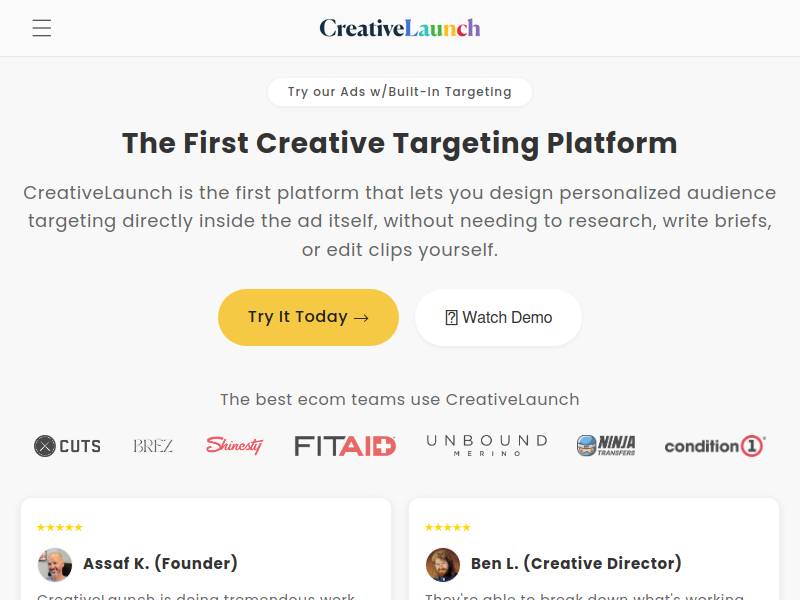Click the Condition 1 logo
This screenshot has width=800, height=600.
(715, 446)
